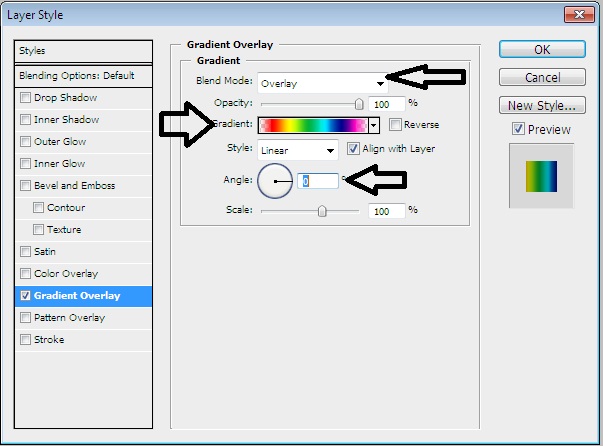This screenshot has width=603, height=446.
Task: Tick the Inner Glow checkbox
Action: 25,163
